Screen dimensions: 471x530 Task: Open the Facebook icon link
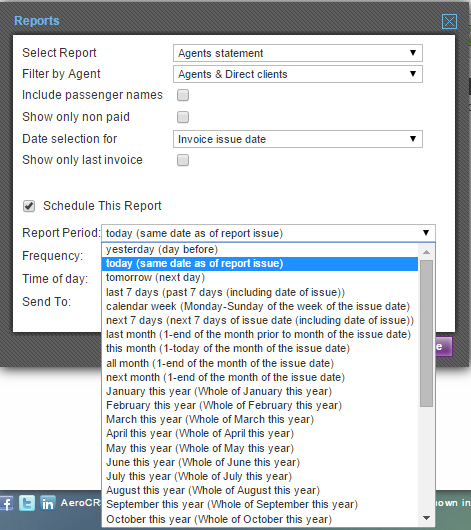[x=6, y=503]
